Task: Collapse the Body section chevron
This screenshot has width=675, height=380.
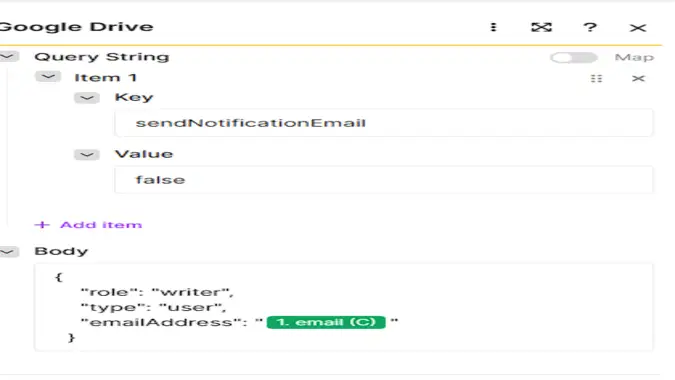Action: (9, 251)
